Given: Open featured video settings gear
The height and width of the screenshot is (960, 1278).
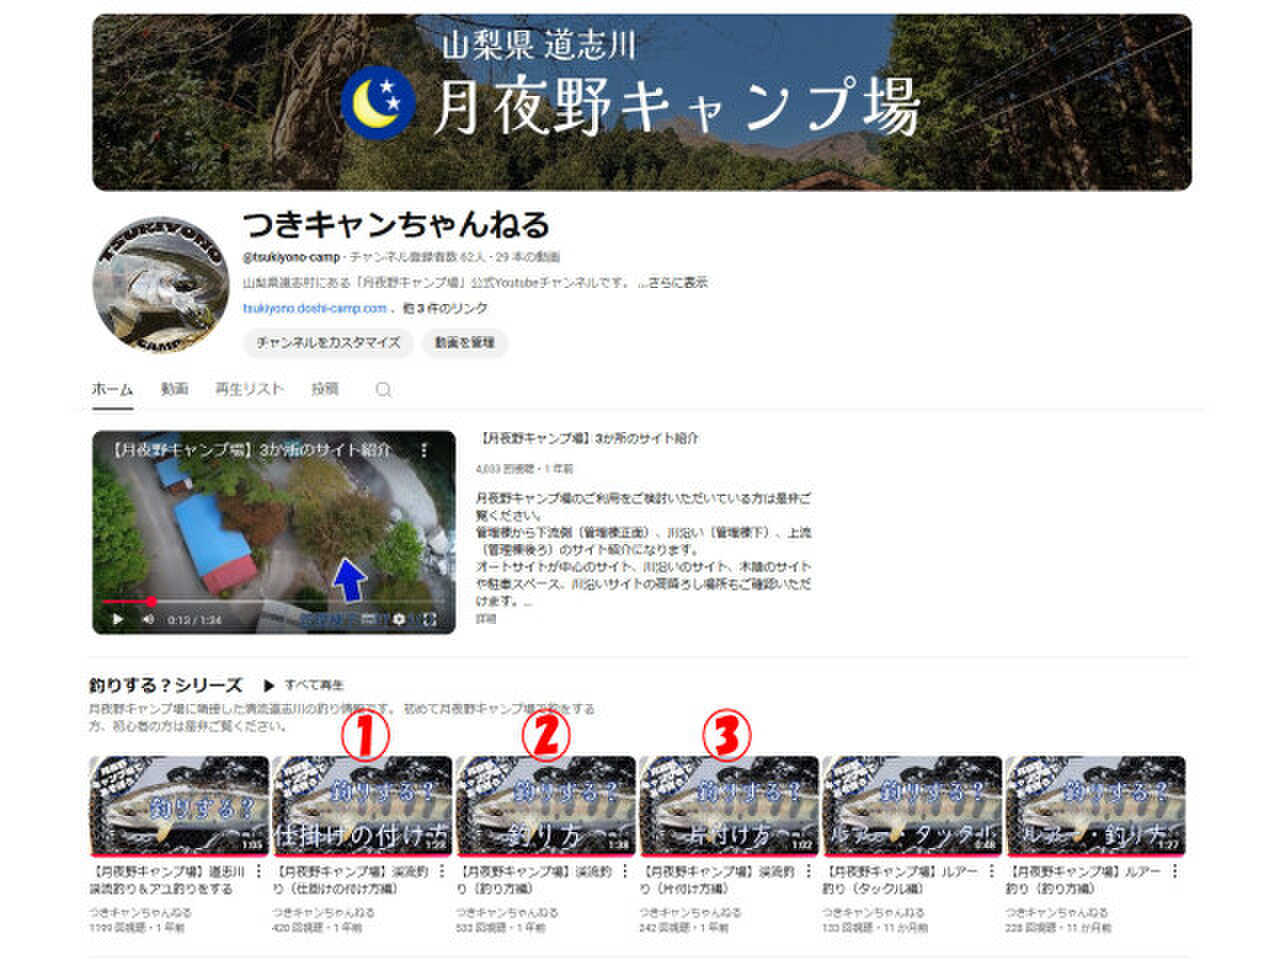Looking at the screenshot, I should click(400, 619).
